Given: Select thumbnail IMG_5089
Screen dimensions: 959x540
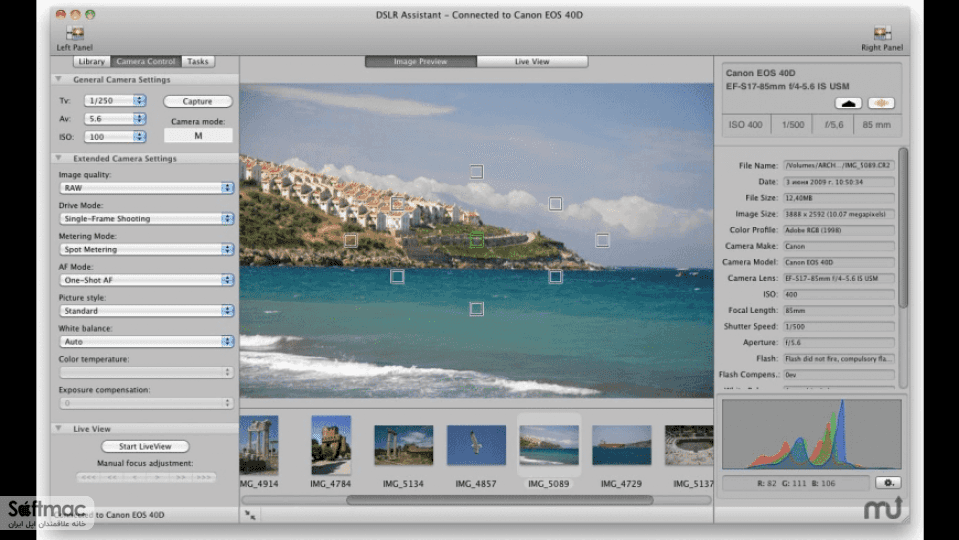Looking at the screenshot, I should pyautogui.click(x=549, y=445).
